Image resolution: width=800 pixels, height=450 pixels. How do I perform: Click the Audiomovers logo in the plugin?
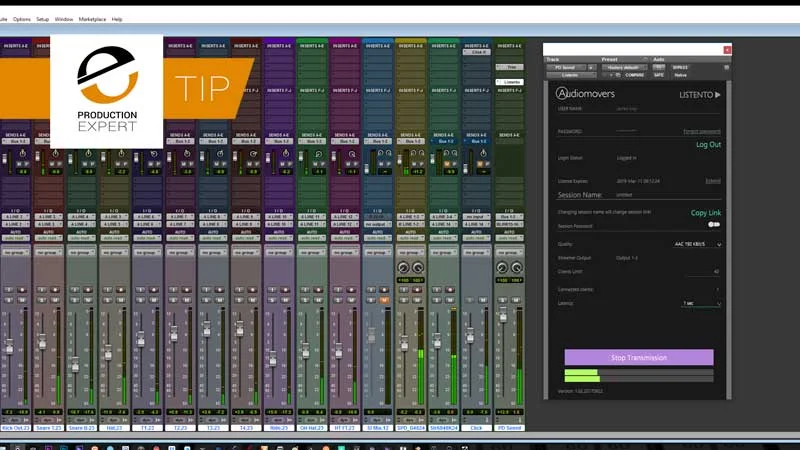(x=585, y=93)
